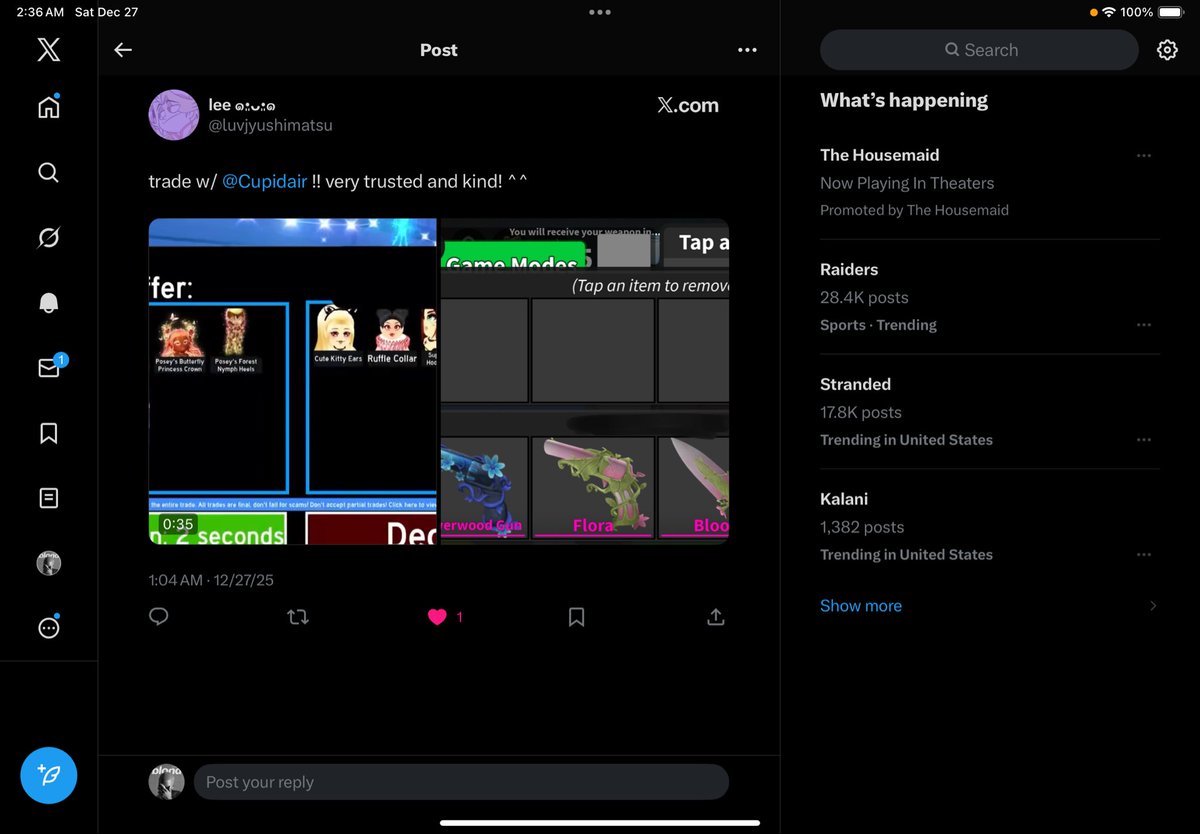Tap the Wi-Fi status icon
This screenshot has height=834, width=1200.
tap(1108, 12)
